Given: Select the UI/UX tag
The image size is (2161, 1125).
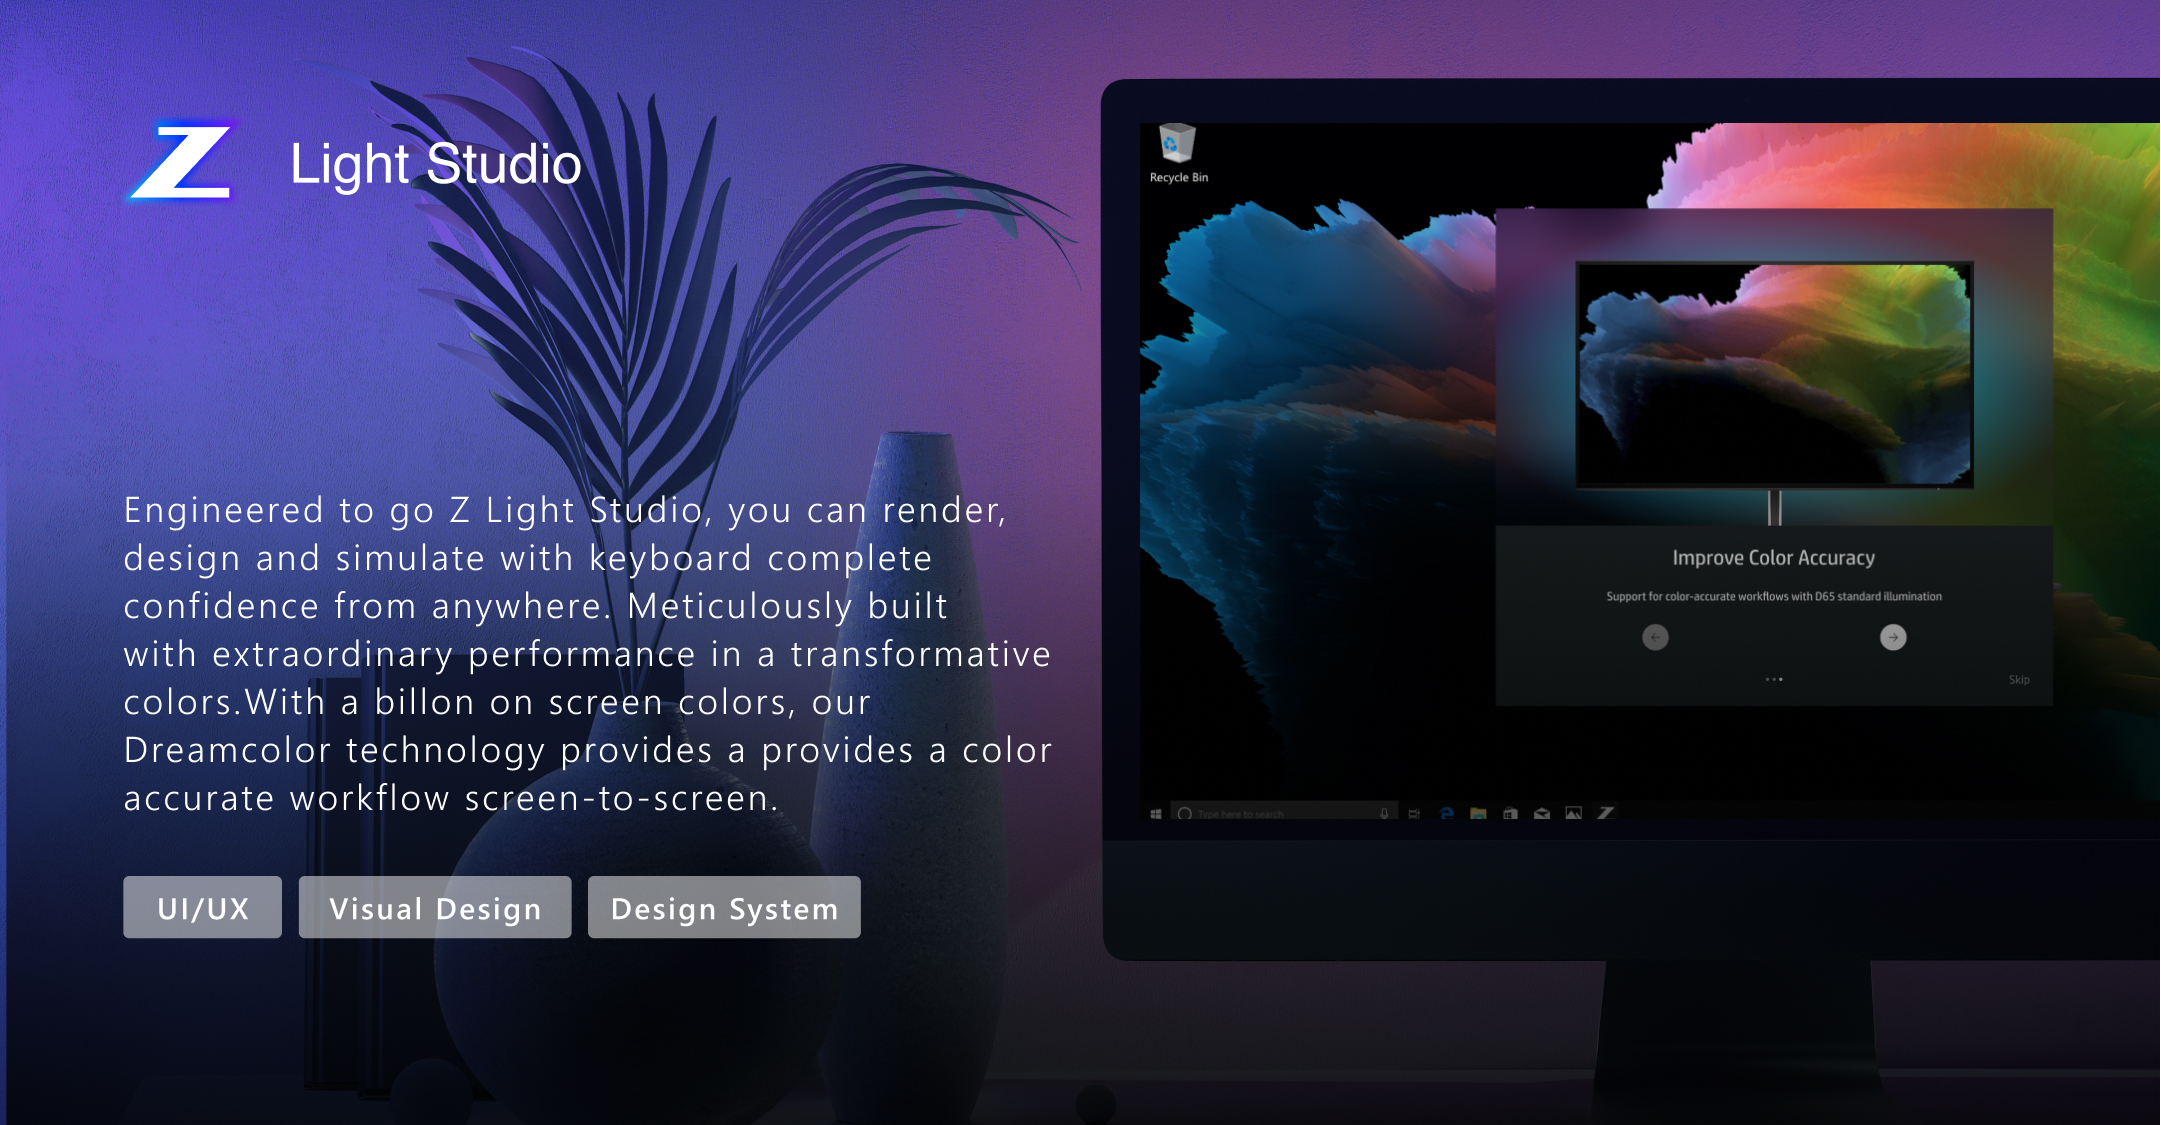Looking at the screenshot, I should pyautogui.click(x=202, y=907).
